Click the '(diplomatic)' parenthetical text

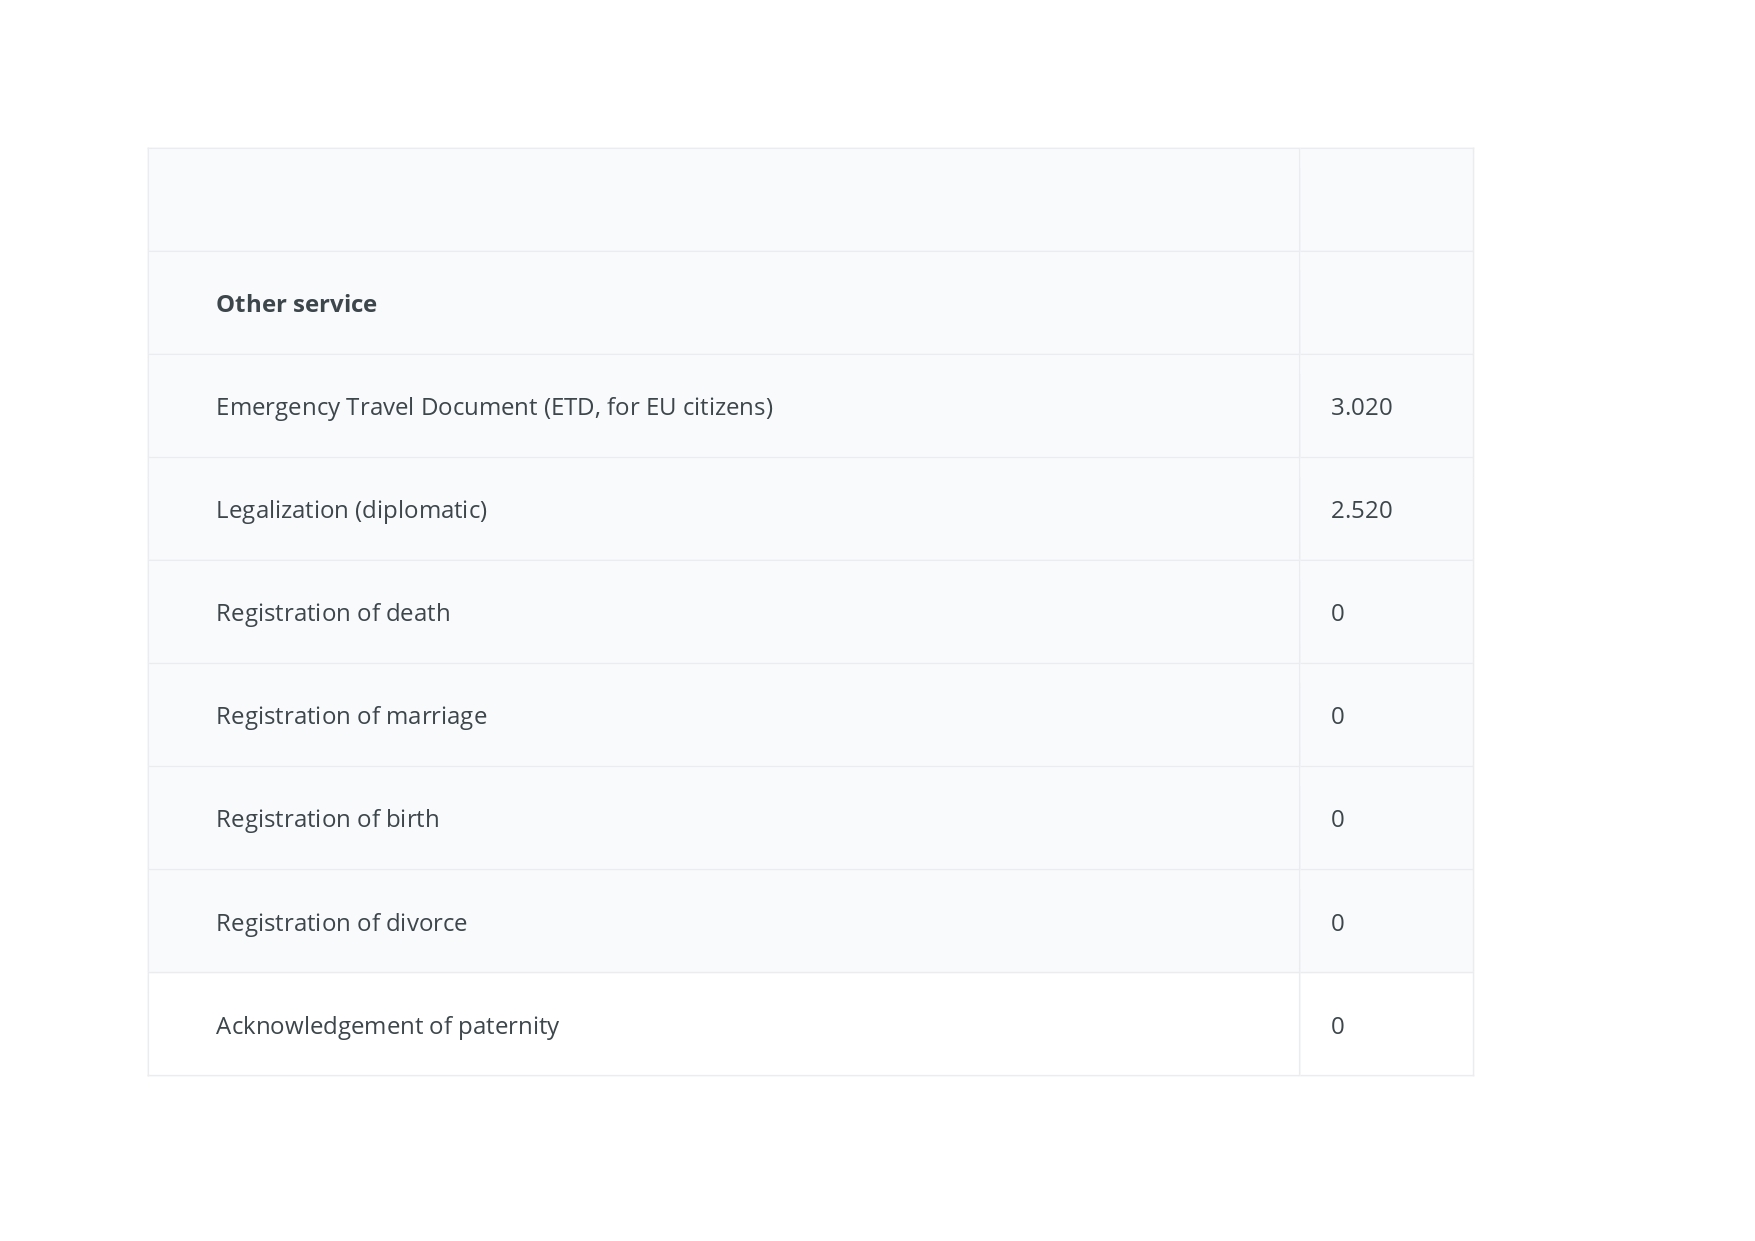click(421, 509)
